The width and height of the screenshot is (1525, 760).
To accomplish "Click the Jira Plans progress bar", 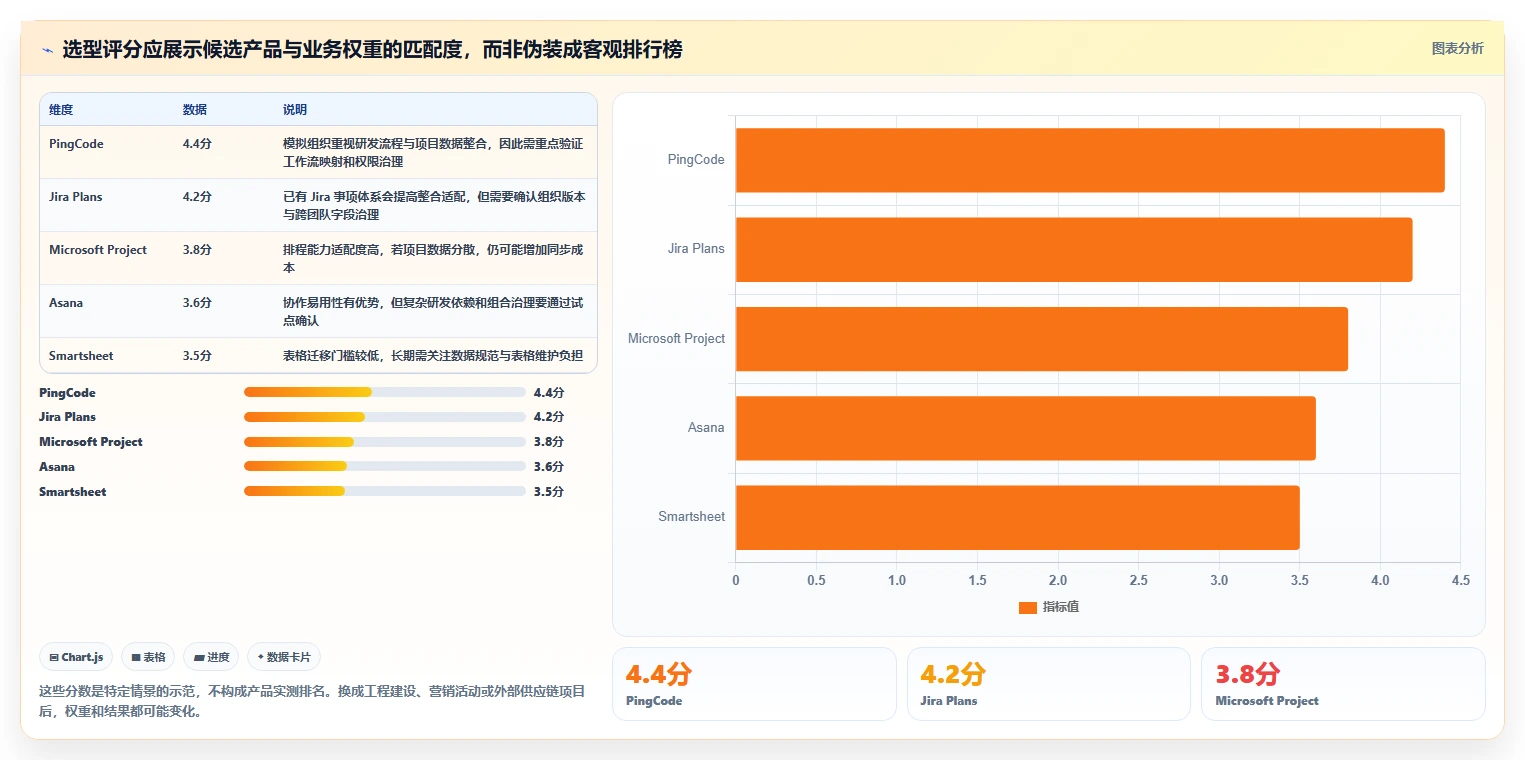I will 384,417.
